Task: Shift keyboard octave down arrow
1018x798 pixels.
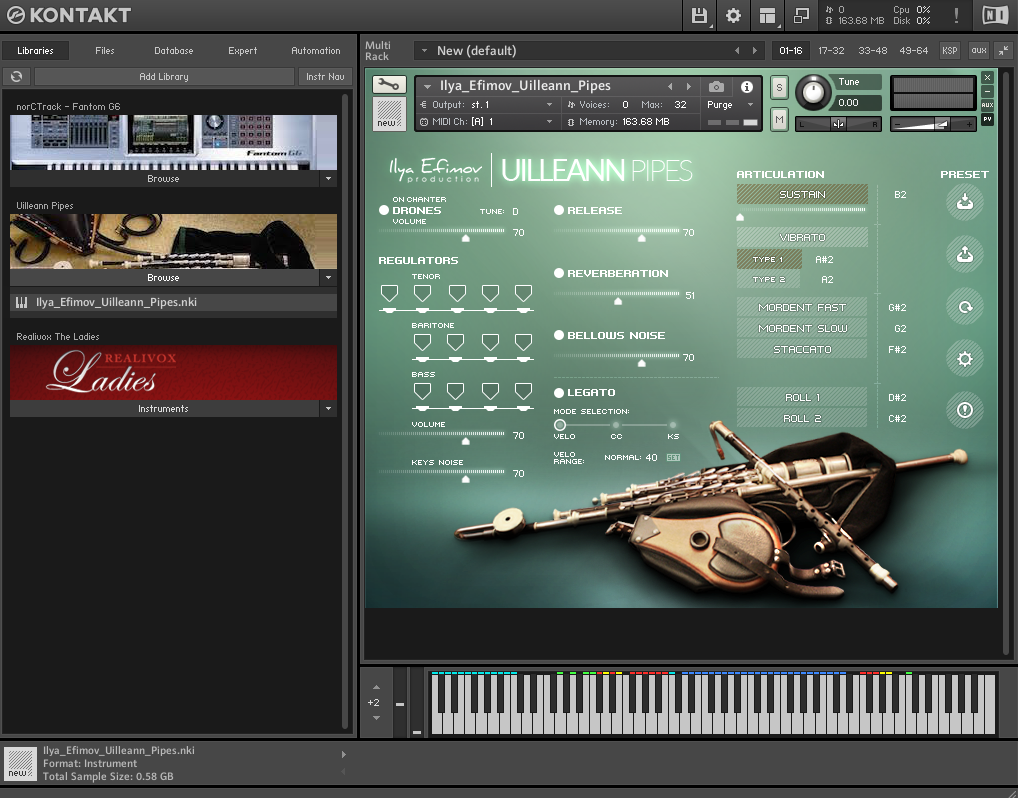Action: click(x=377, y=718)
